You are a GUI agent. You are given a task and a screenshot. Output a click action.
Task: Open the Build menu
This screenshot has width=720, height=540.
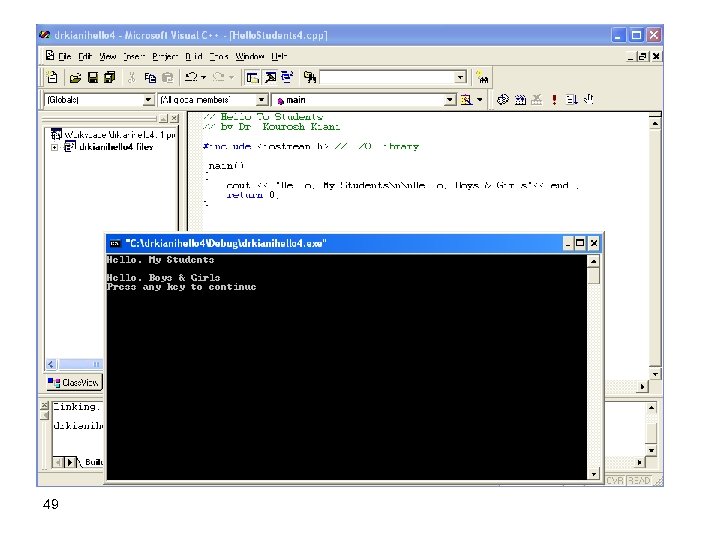(194, 56)
